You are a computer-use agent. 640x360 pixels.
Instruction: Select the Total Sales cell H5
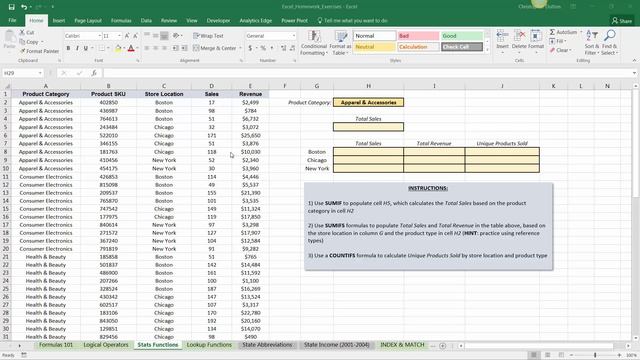[368, 127]
